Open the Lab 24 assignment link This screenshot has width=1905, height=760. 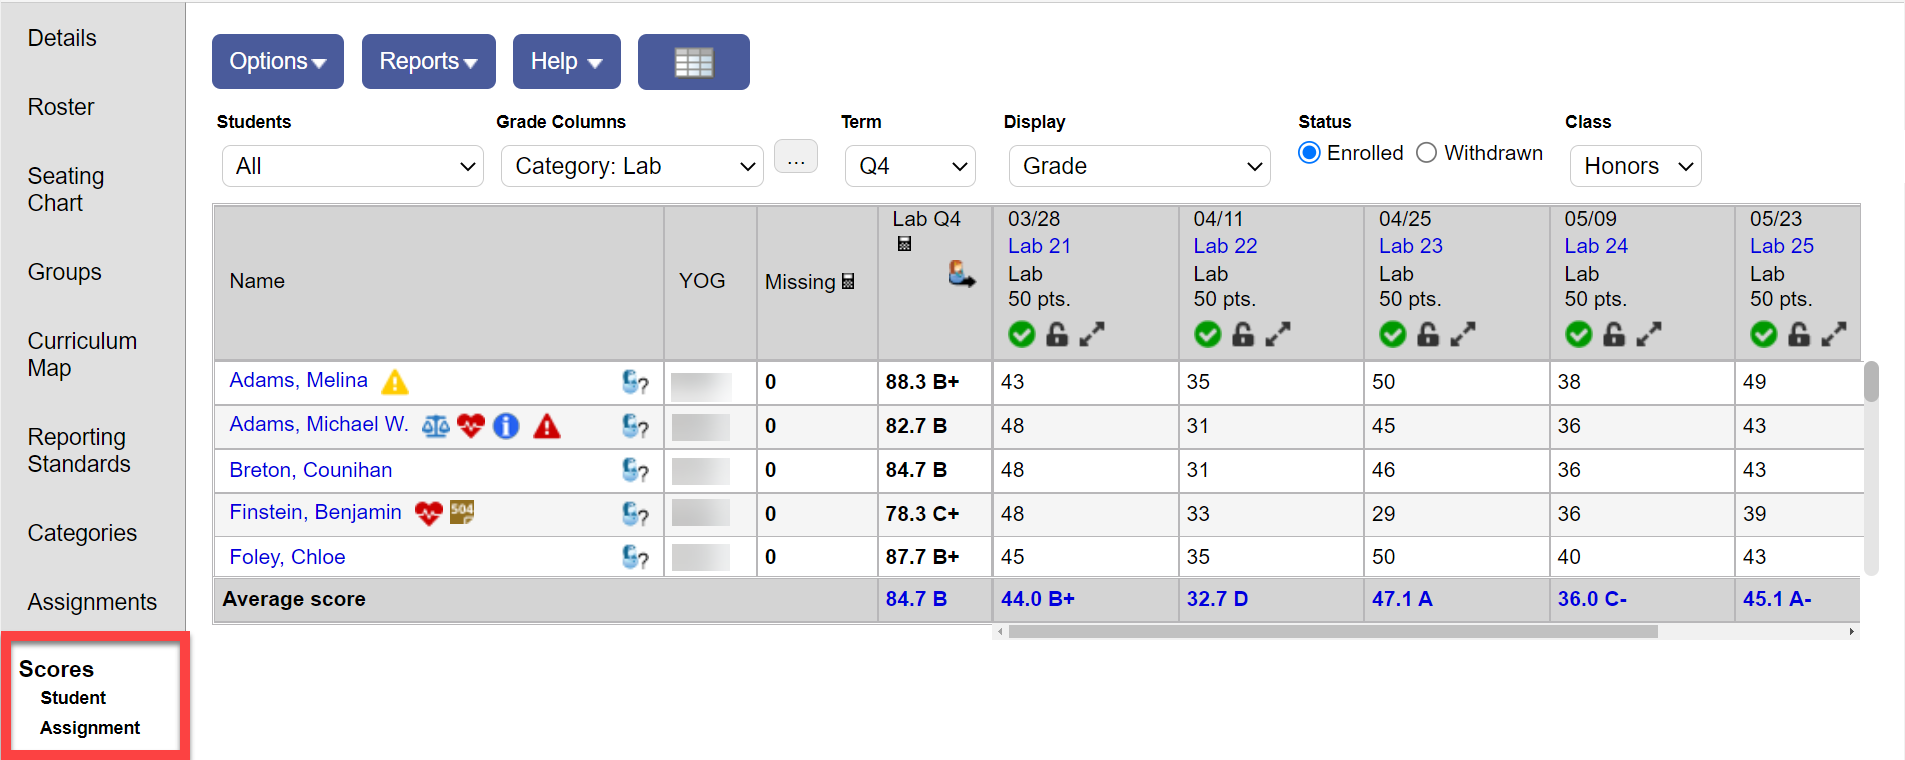pos(1595,246)
